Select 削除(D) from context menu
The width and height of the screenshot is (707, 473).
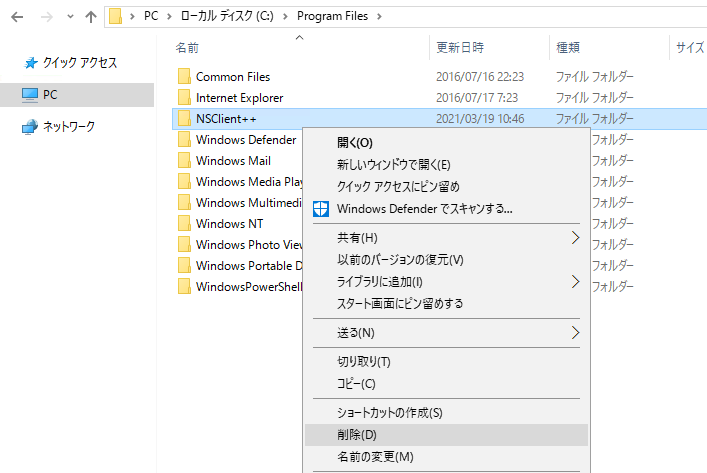tap(357, 435)
